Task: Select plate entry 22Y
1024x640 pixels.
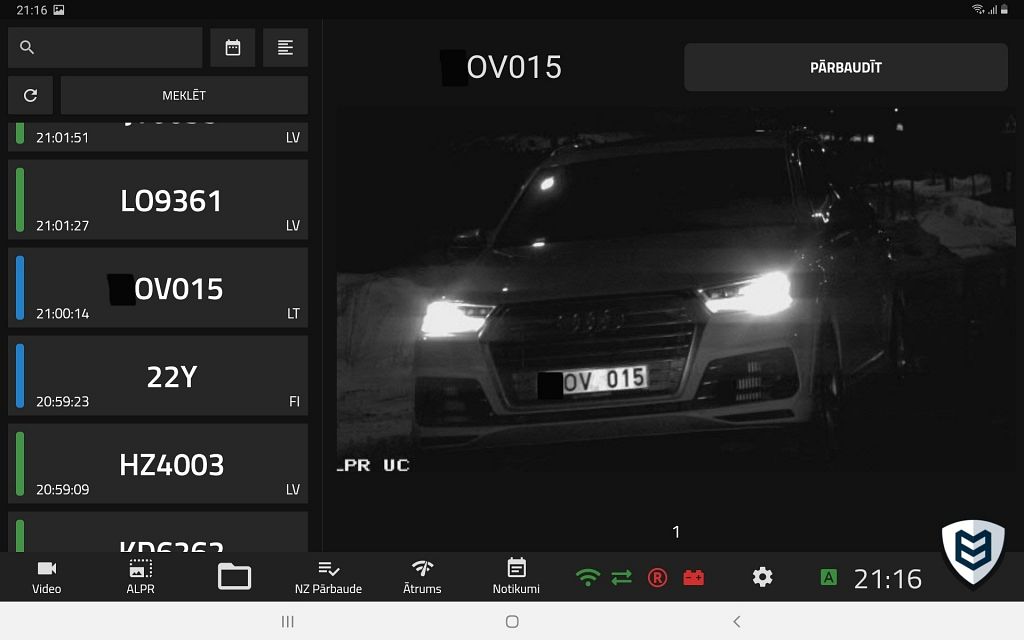Action: tap(157, 376)
